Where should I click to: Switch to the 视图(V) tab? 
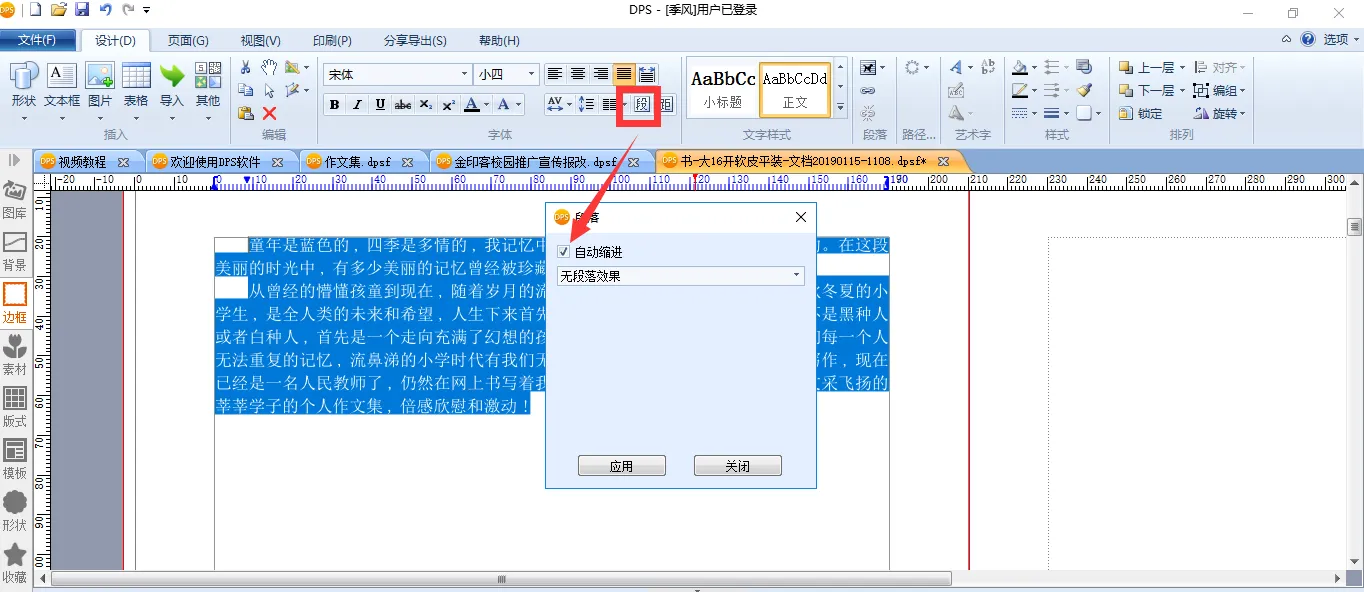(261, 41)
